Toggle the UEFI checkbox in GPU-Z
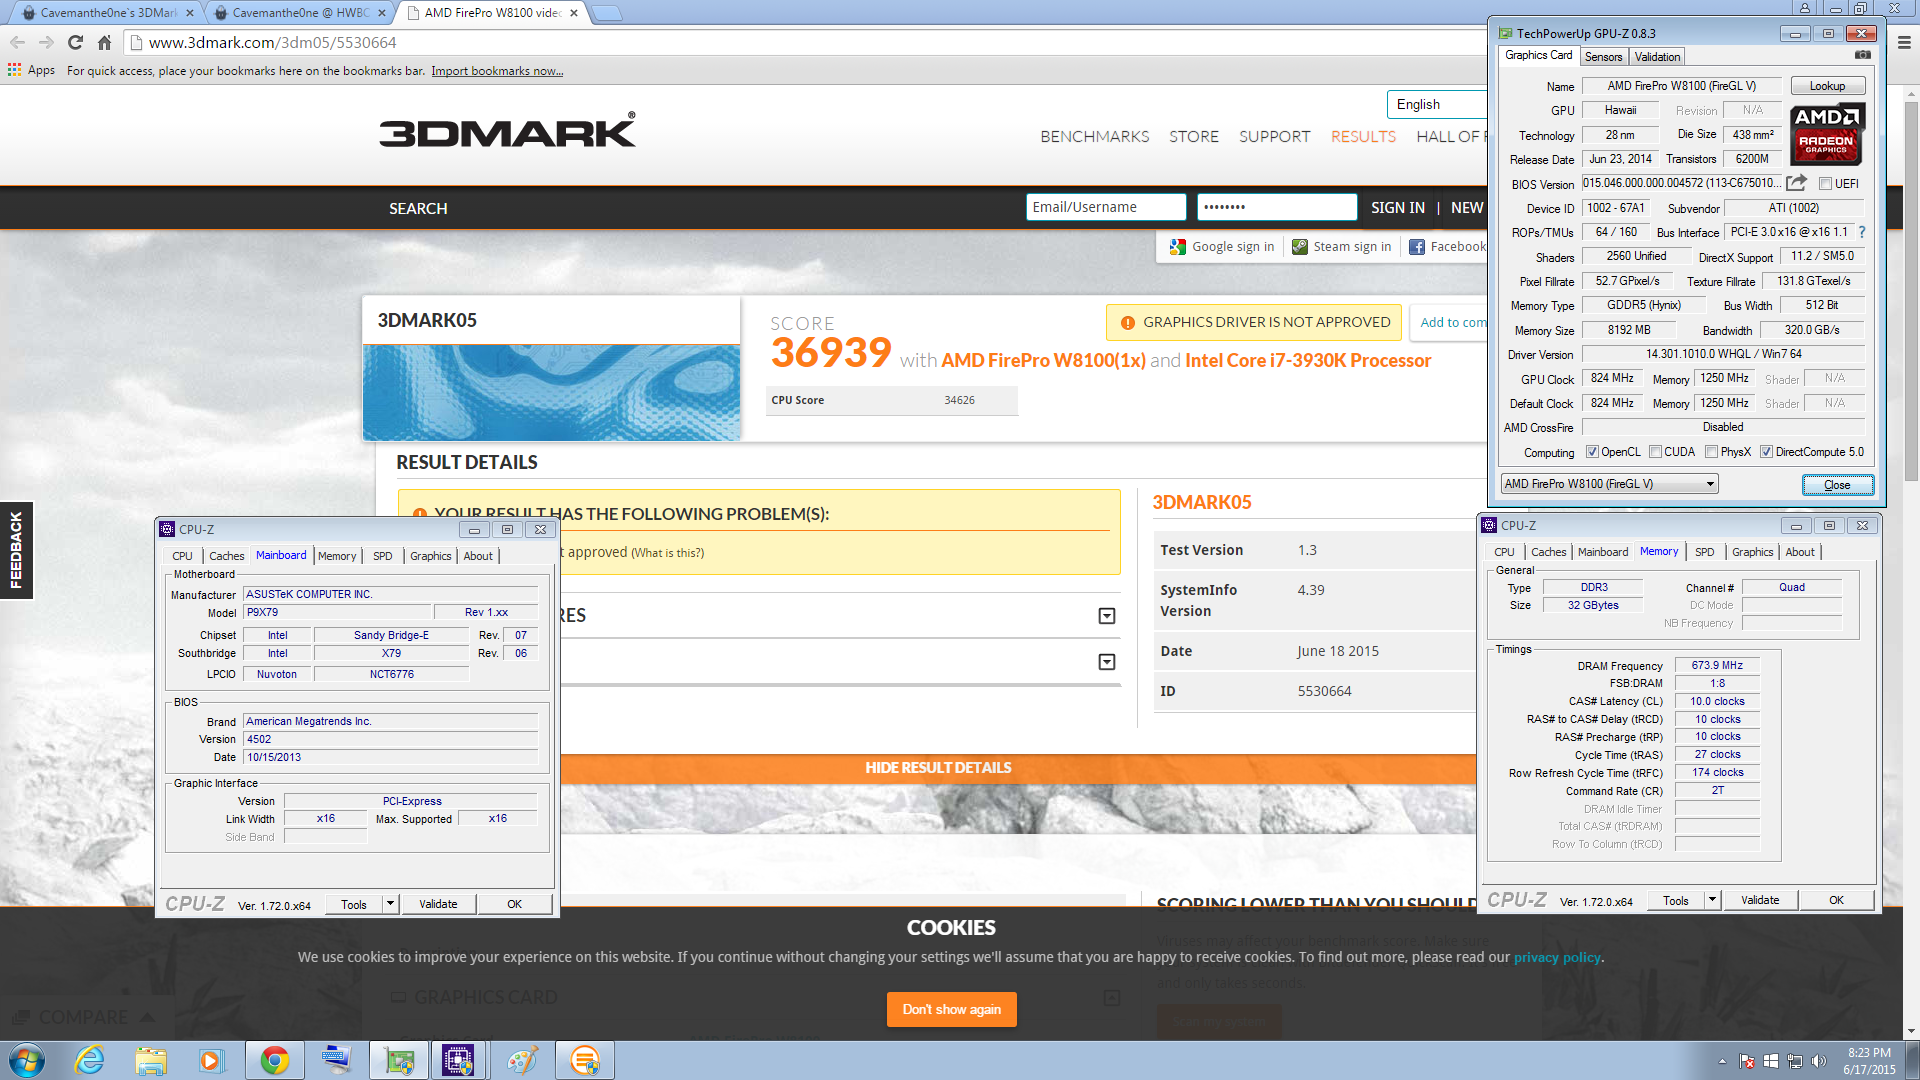The height and width of the screenshot is (1080, 1920). 1826,184
